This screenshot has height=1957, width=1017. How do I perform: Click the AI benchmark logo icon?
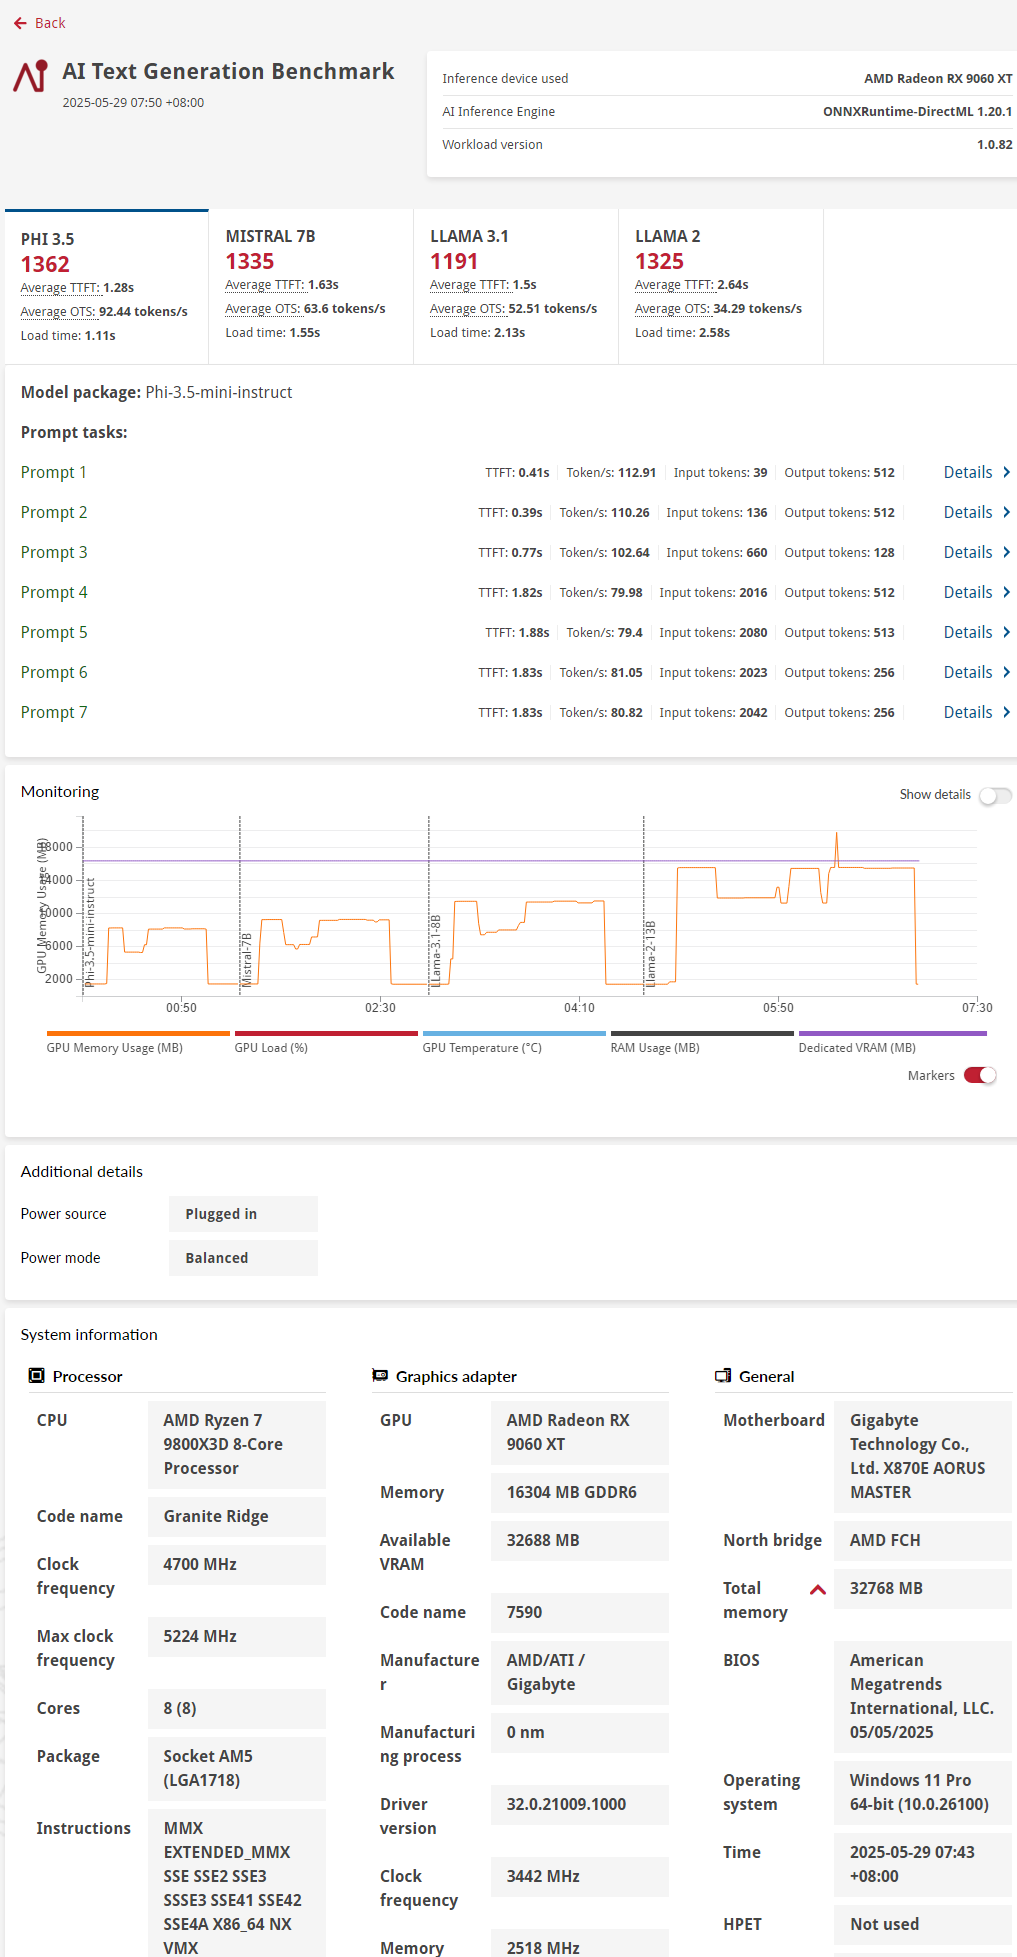click(31, 77)
